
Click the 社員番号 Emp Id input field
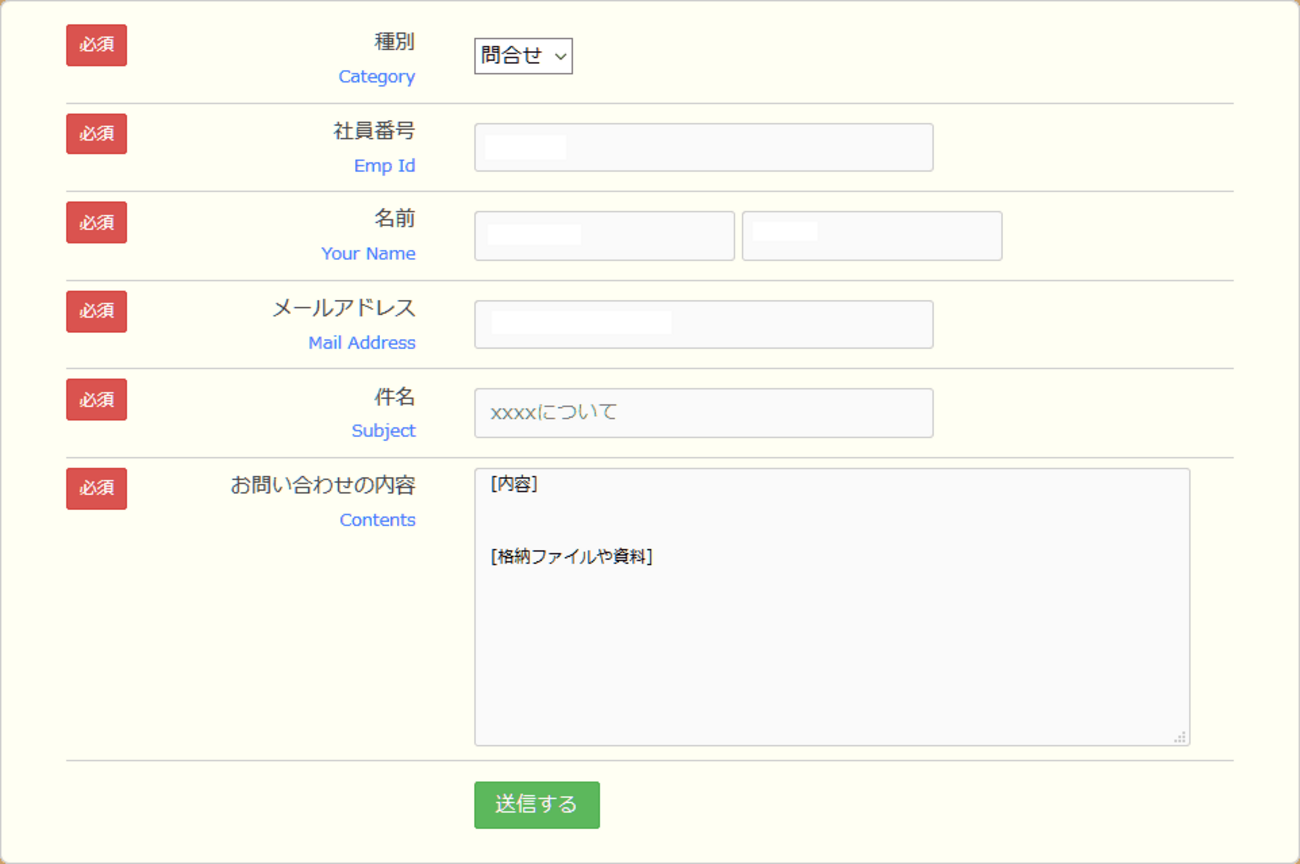tap(703, 147)
